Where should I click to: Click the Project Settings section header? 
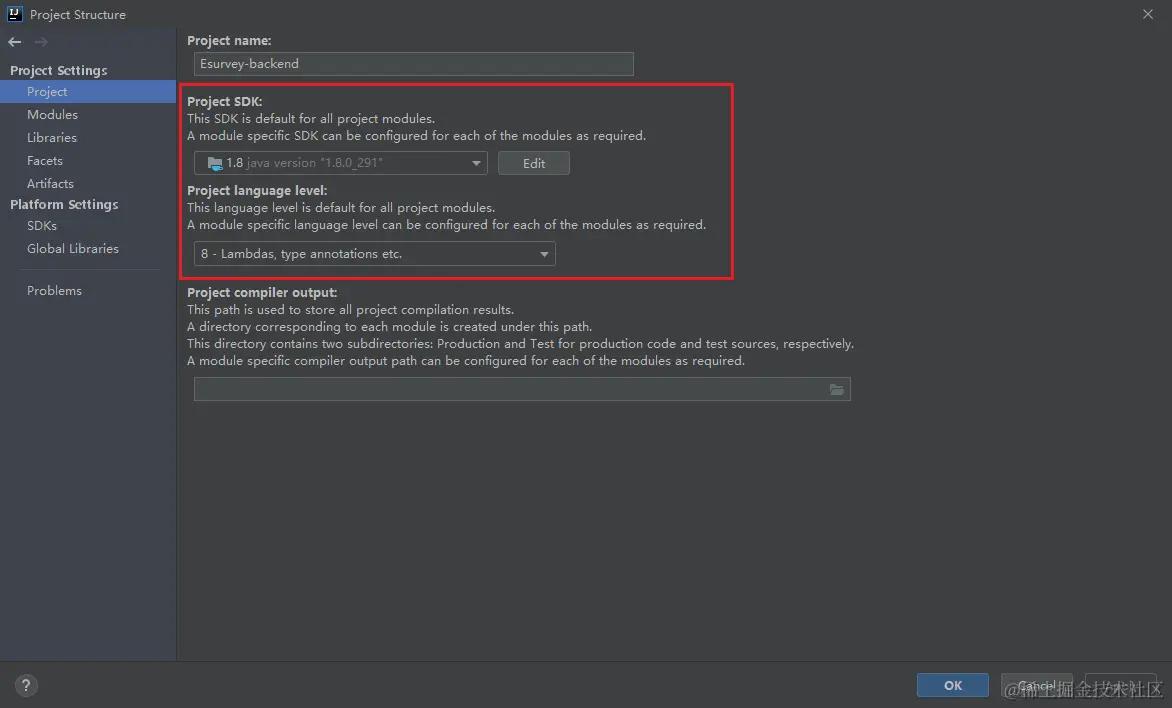pos(58,70)
